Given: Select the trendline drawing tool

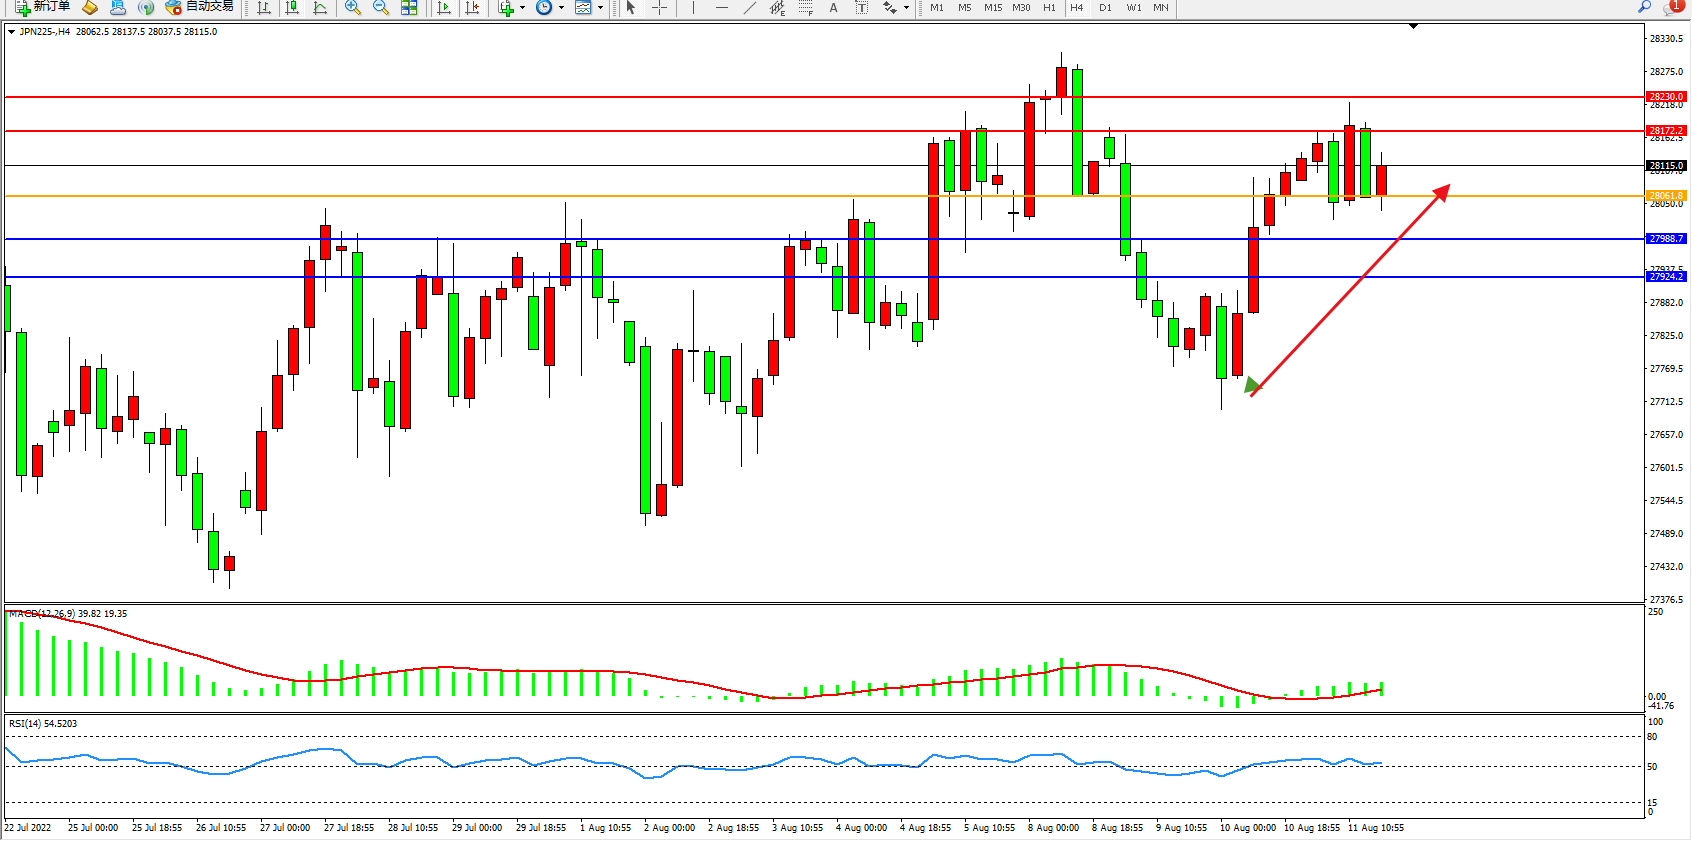Looking at the screenshot, I should tap(750, 8).
